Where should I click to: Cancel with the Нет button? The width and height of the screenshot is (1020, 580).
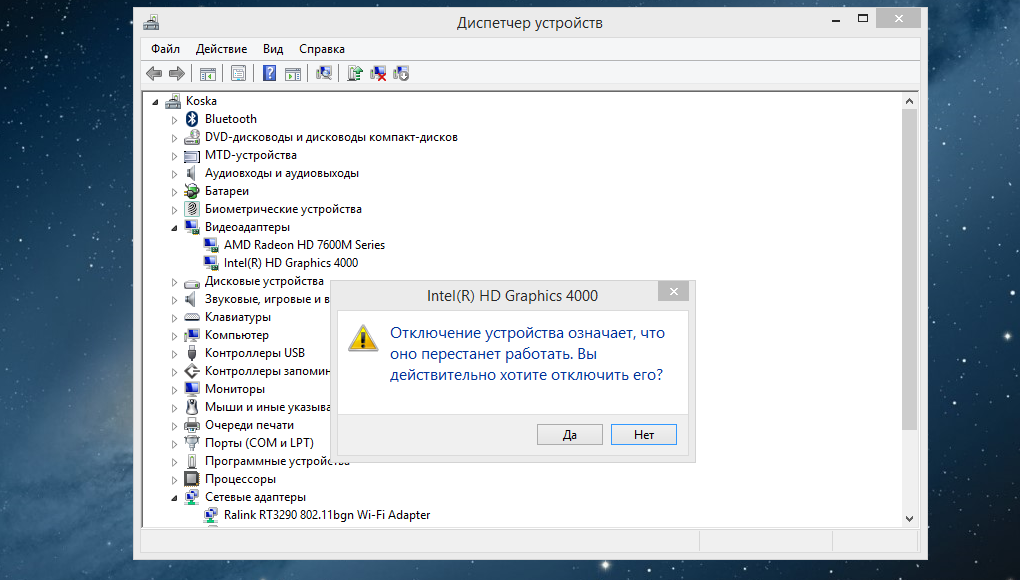tap(643, 434)
